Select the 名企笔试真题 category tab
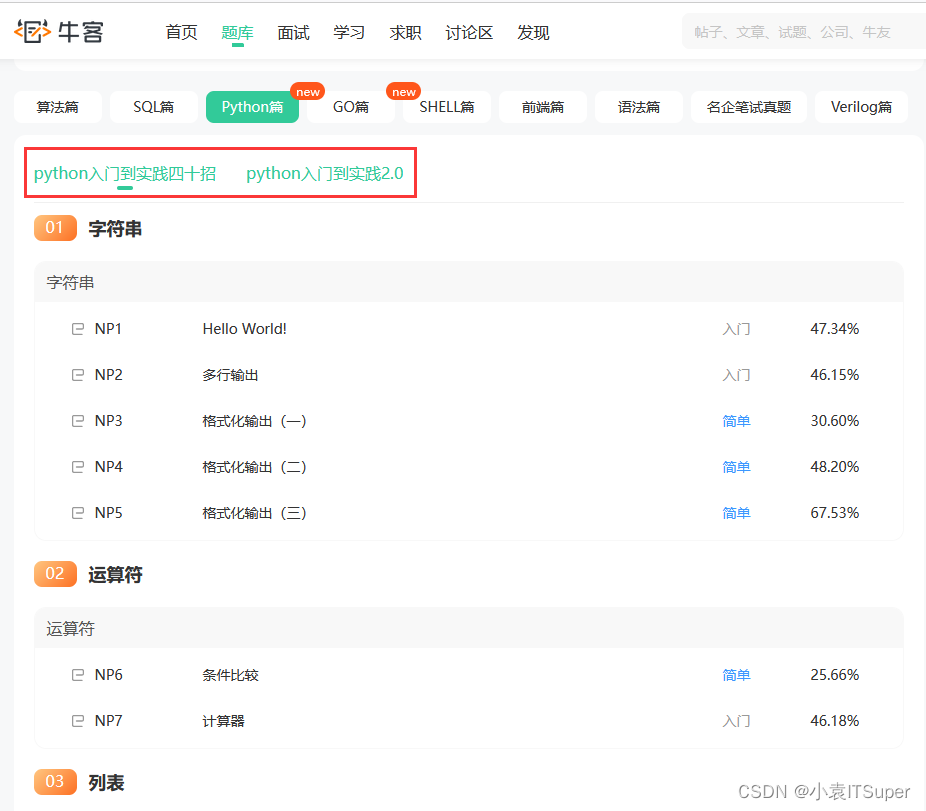 [749, 107]
